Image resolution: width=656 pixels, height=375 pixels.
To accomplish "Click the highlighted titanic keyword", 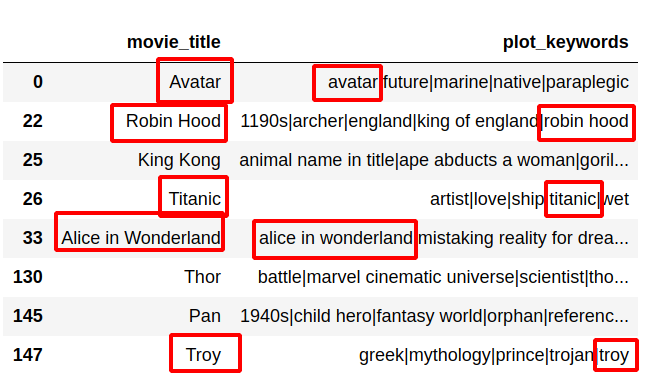I will 573,199.
